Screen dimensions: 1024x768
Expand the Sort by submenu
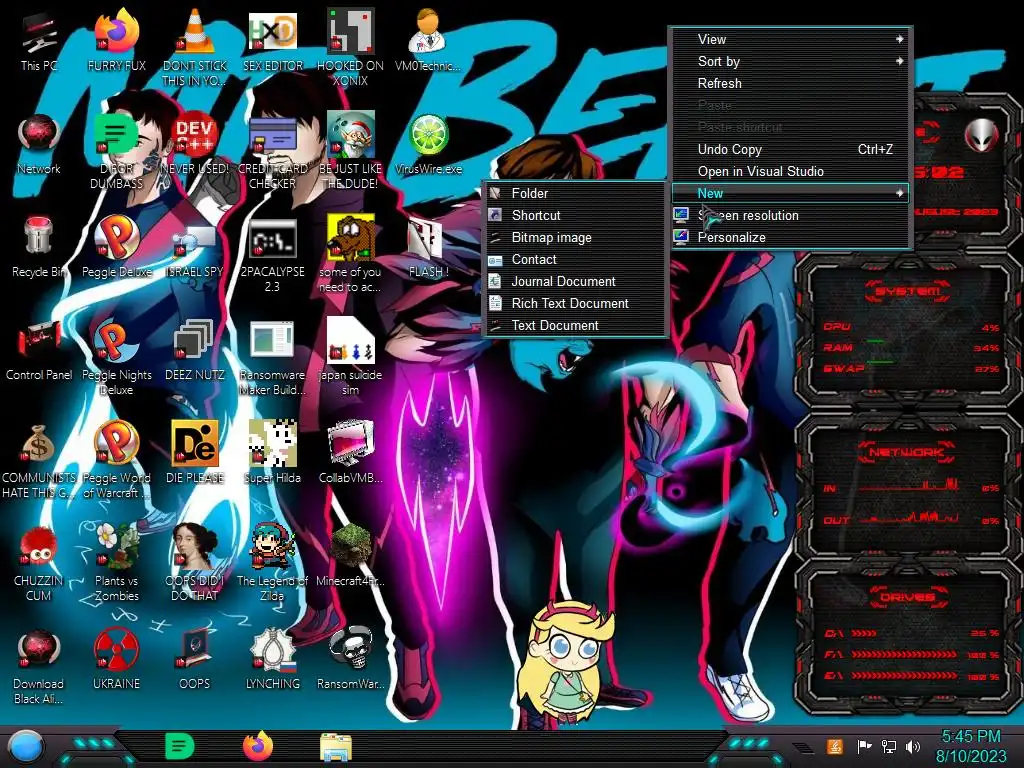pyautogui.click(x=790, y=61)
